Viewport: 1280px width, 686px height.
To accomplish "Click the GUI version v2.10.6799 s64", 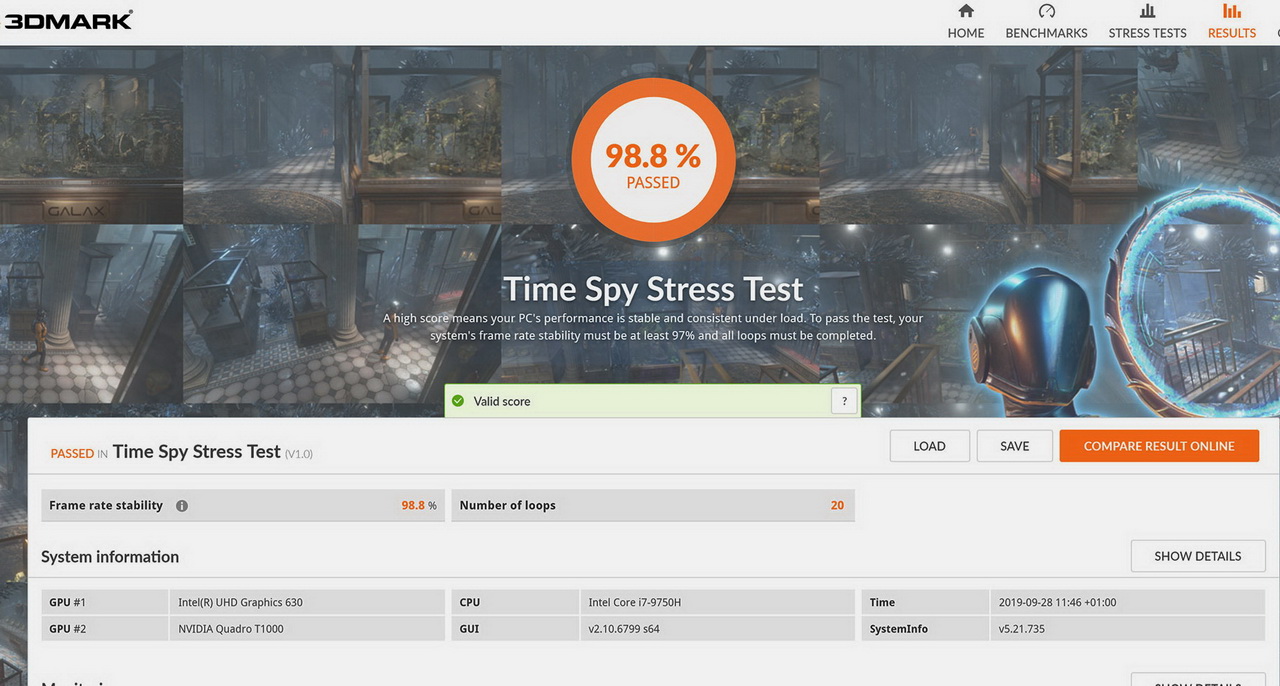I will point(624,629).
